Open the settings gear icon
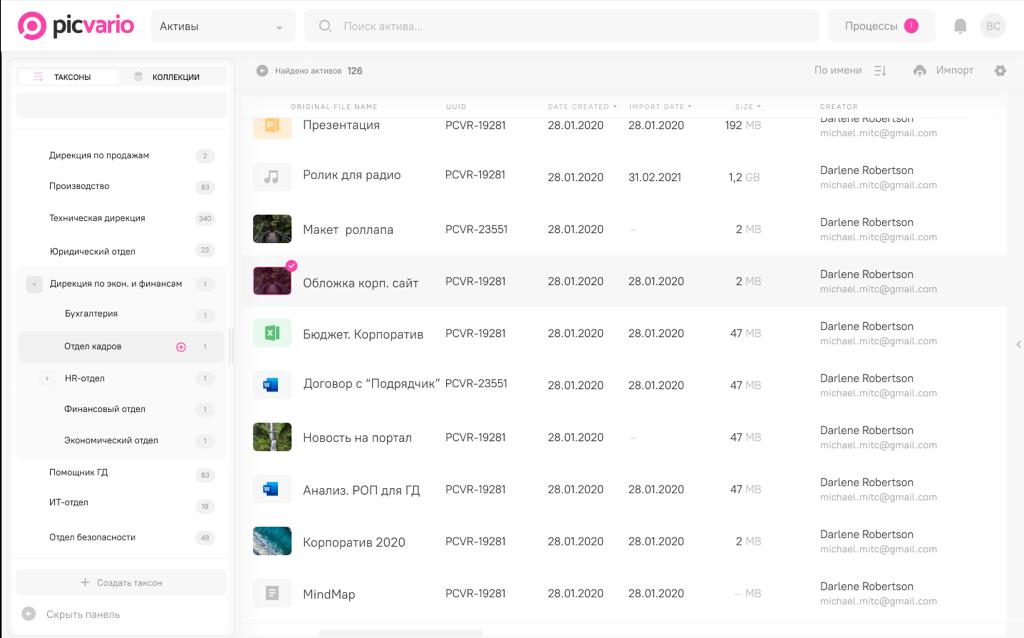 [x=1000, y=70]
